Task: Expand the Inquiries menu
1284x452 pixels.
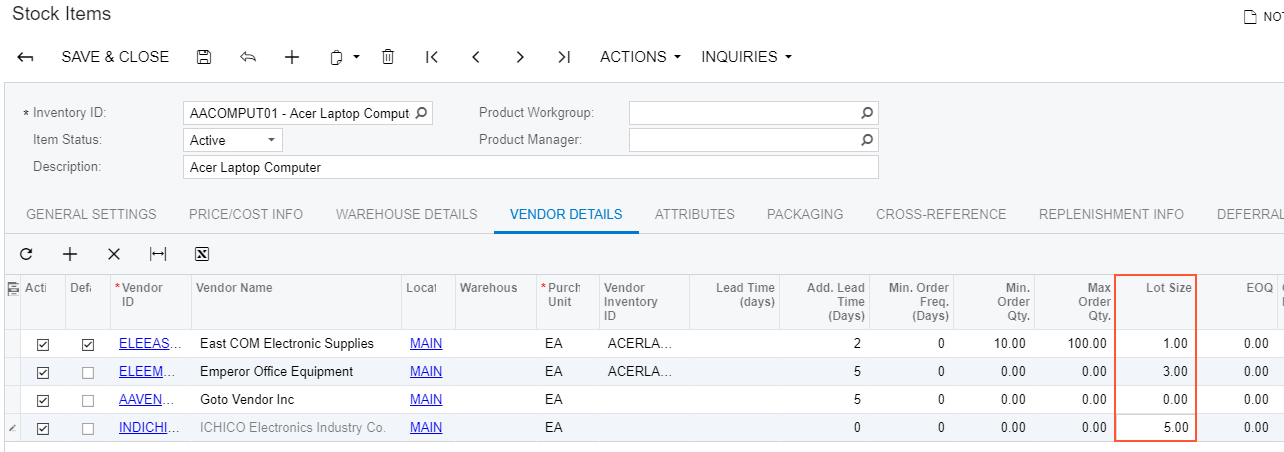Action: 746,57
